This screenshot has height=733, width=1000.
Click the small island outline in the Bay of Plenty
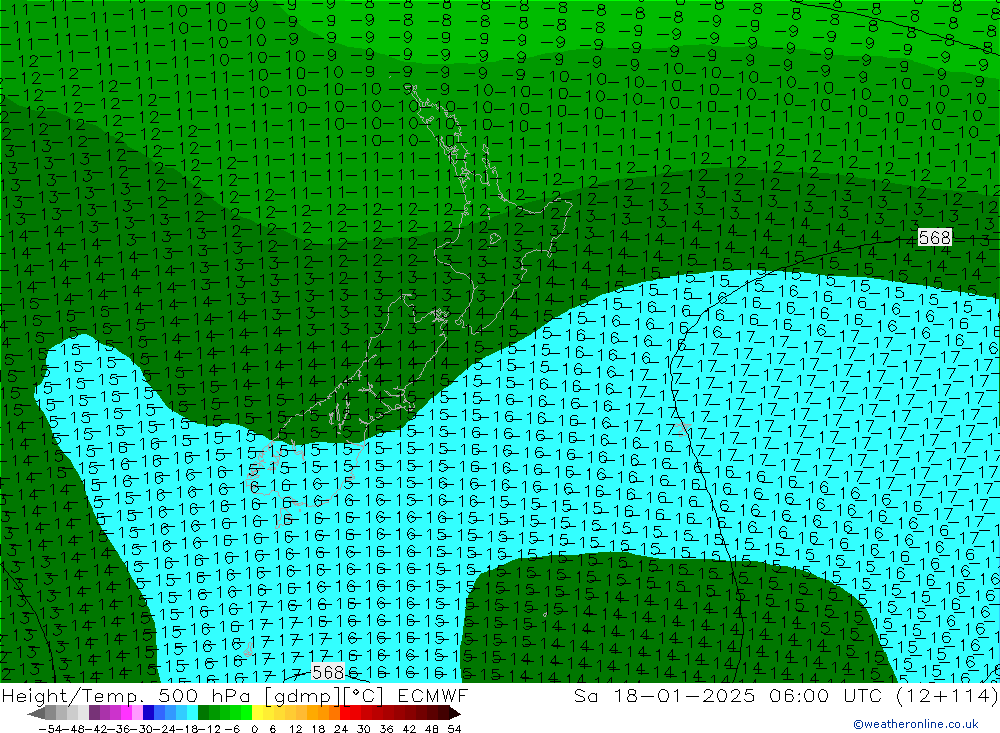point(495,239)
